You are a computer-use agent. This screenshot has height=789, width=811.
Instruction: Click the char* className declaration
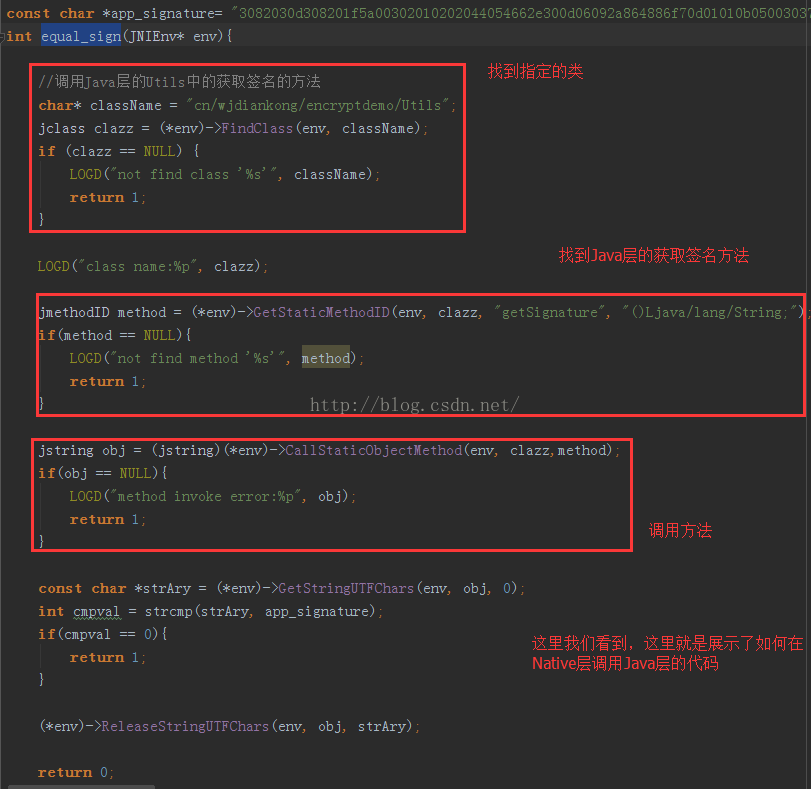[x=100, y=106]
